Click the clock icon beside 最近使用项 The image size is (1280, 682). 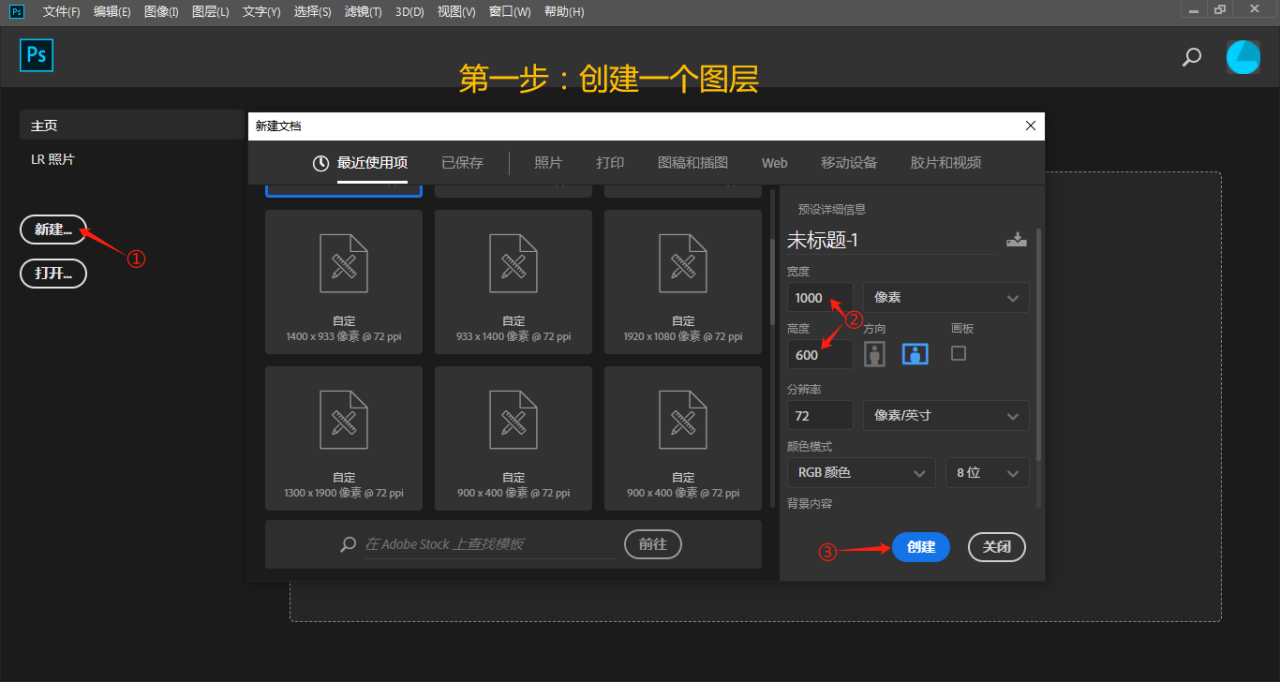[321, 163]
